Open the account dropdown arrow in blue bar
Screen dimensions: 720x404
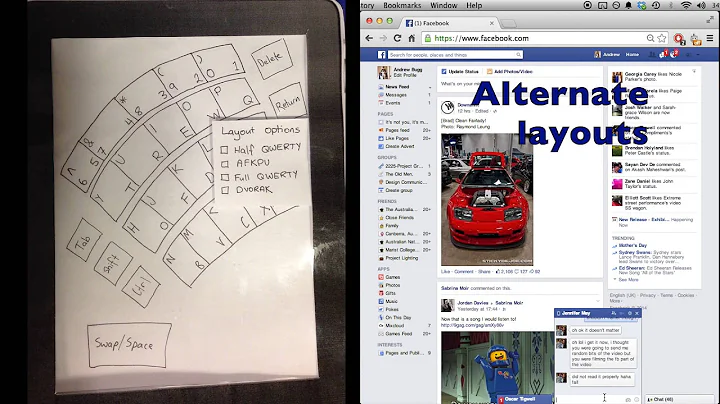[x=698, y=55]
